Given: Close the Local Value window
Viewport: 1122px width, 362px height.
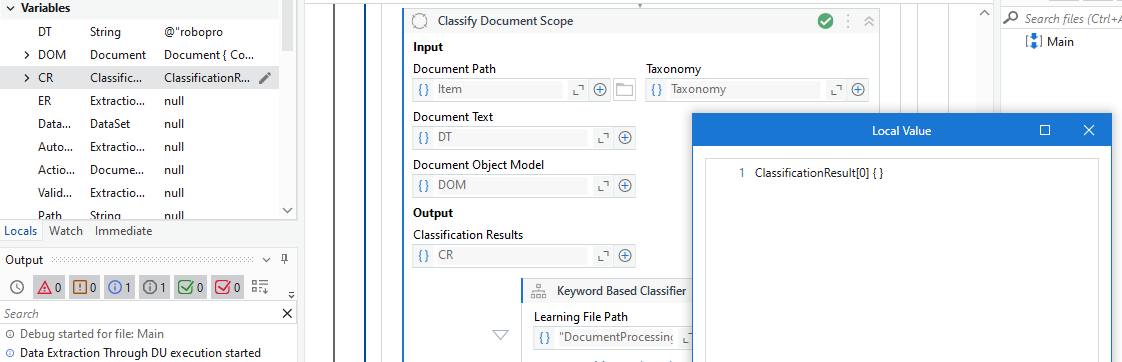Looking at the screenshot, I should pyautogui.click(x=1089, y=130).
